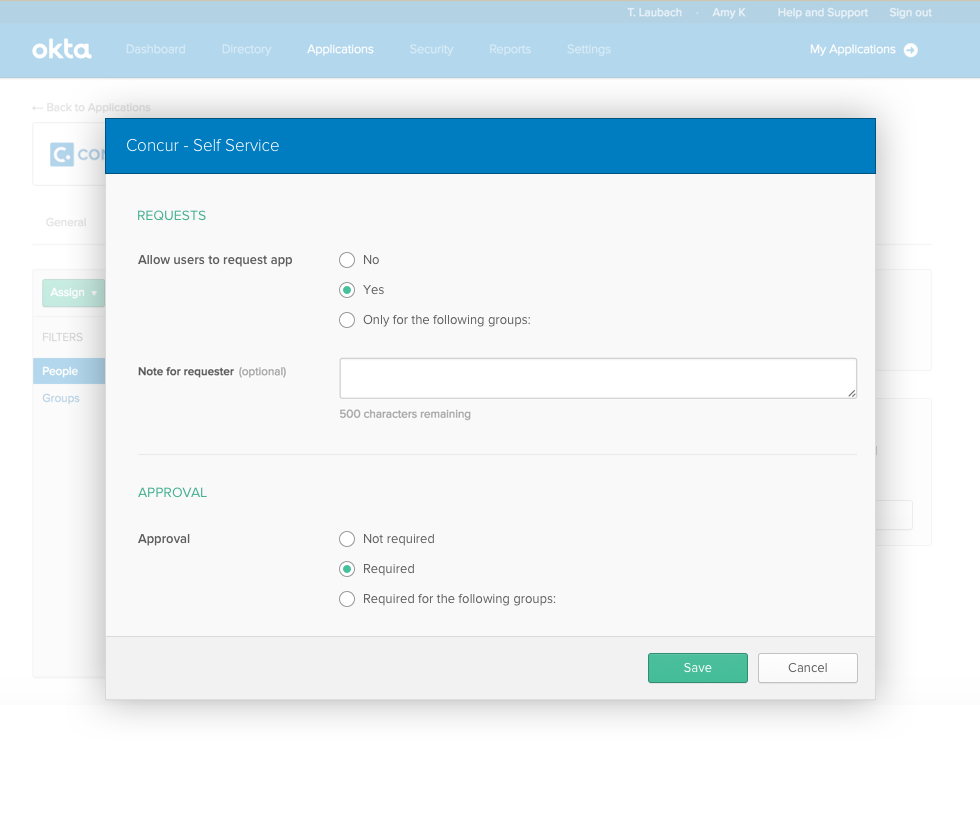Sign out of Okta
Viewport: 980px width, 814px height.
click(909, 12)
